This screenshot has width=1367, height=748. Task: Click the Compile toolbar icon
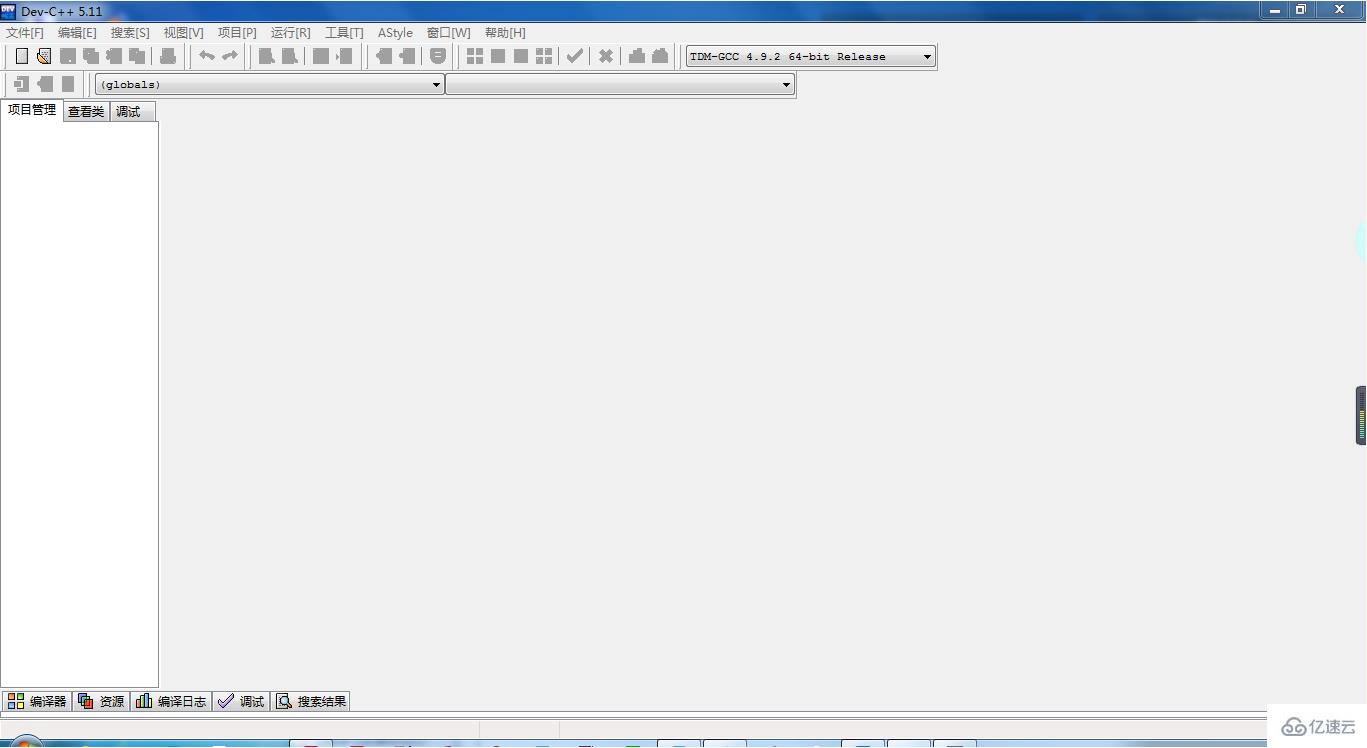pos(475,56)
